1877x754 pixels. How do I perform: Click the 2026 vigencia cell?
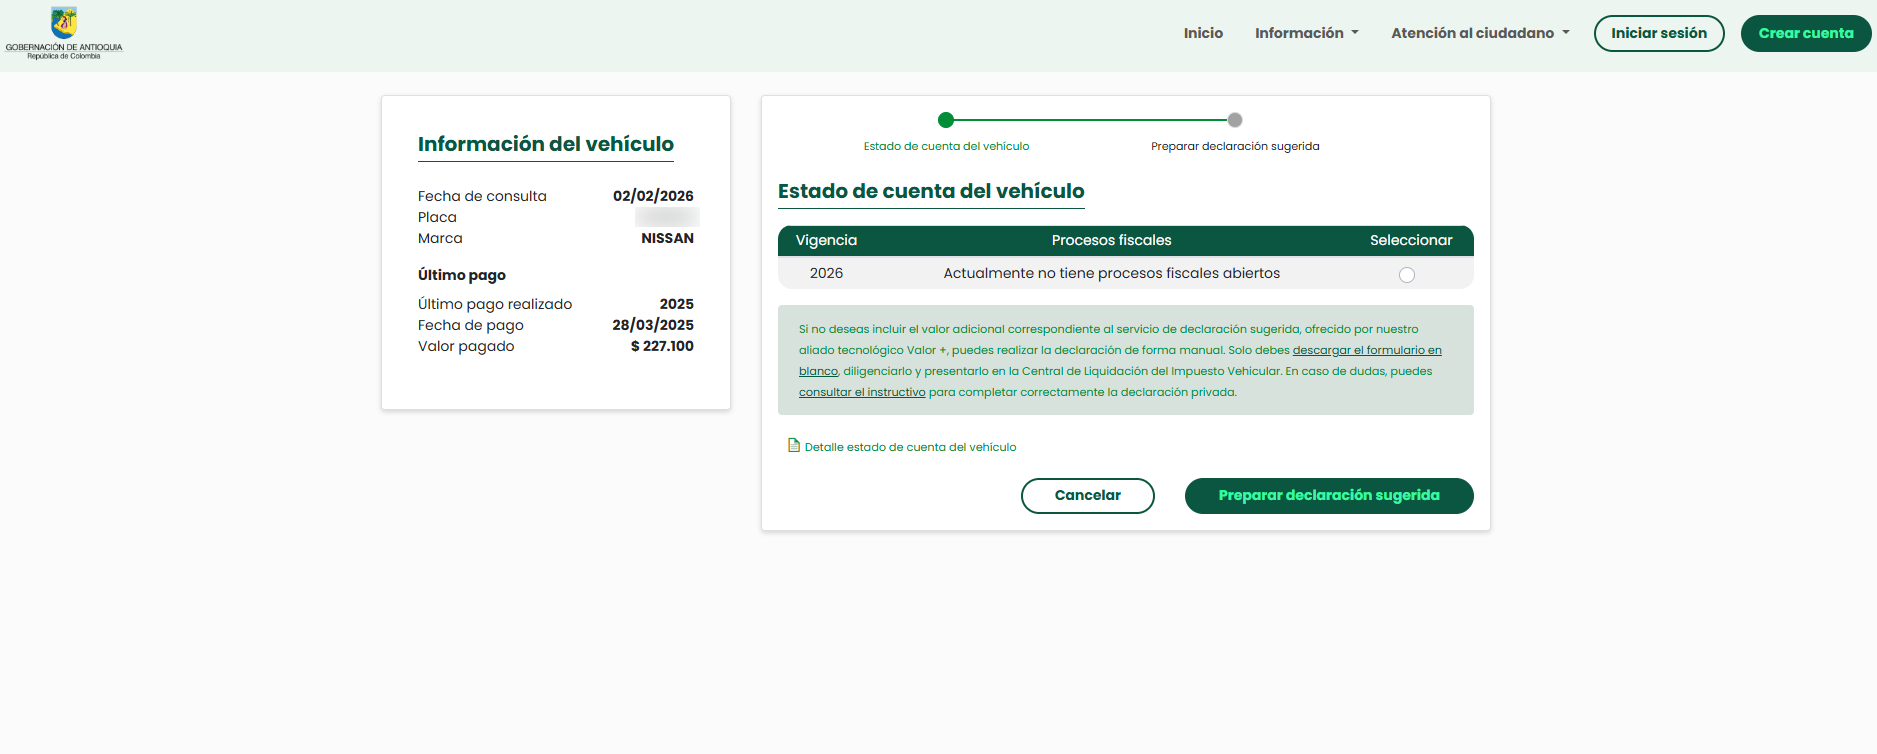pos(826,273)
